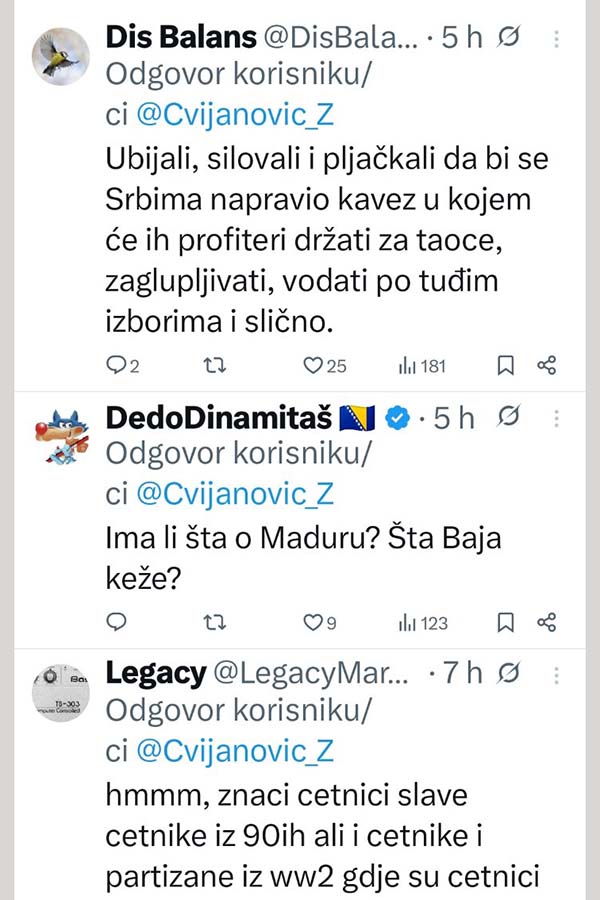Share the DedoDinamitaš tweet
Viewport: 600px width, 900px height.
pos(546,623)
